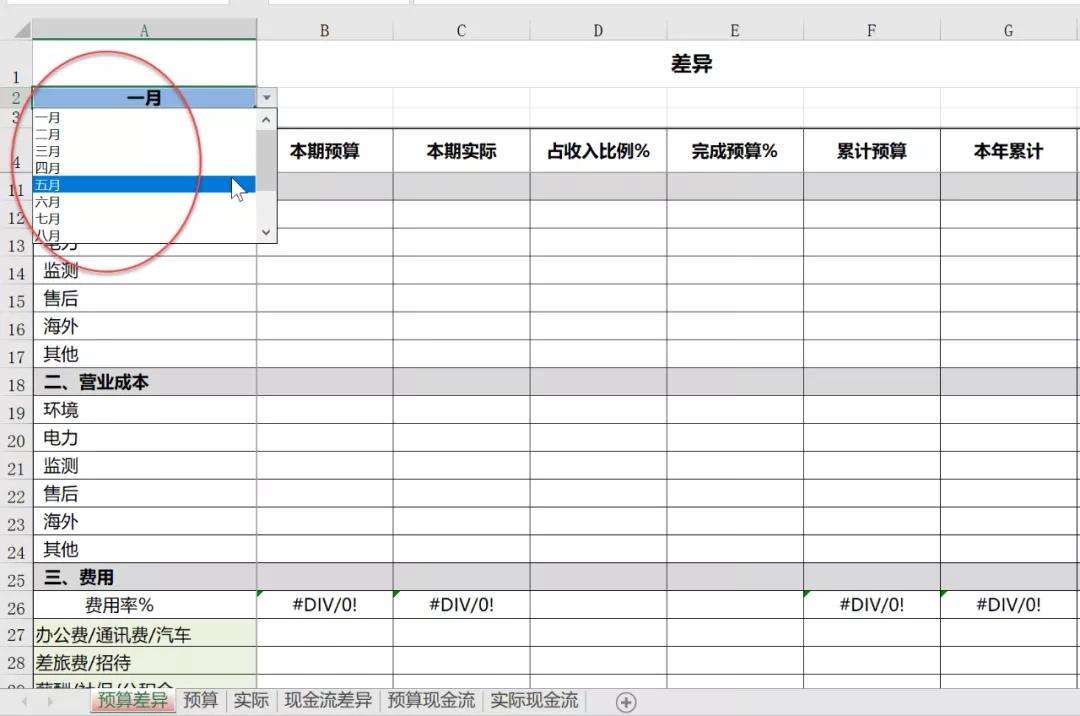Viewport: 1080px width, 716px height.
Task: Click the add new sheet plus button
Action: tap(626, 702)
